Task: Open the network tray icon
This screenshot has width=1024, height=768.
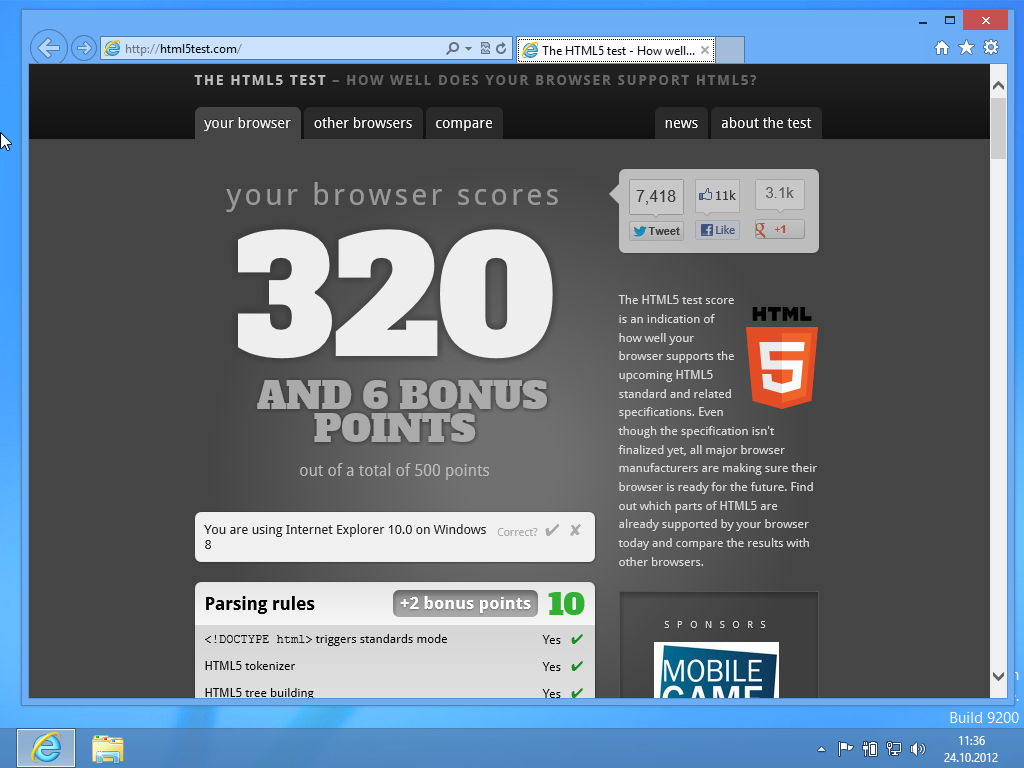Action: click(893, 748)
